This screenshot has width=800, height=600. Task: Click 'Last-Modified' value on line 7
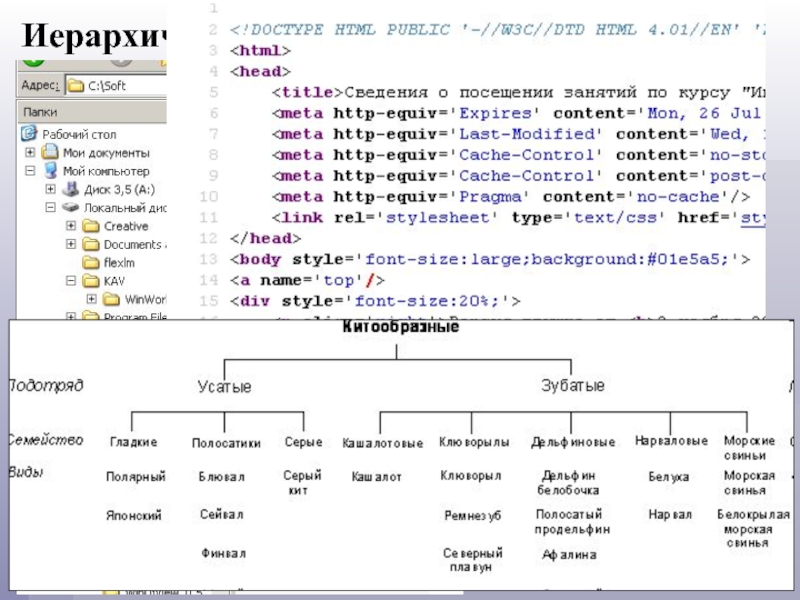coord(530,134)
